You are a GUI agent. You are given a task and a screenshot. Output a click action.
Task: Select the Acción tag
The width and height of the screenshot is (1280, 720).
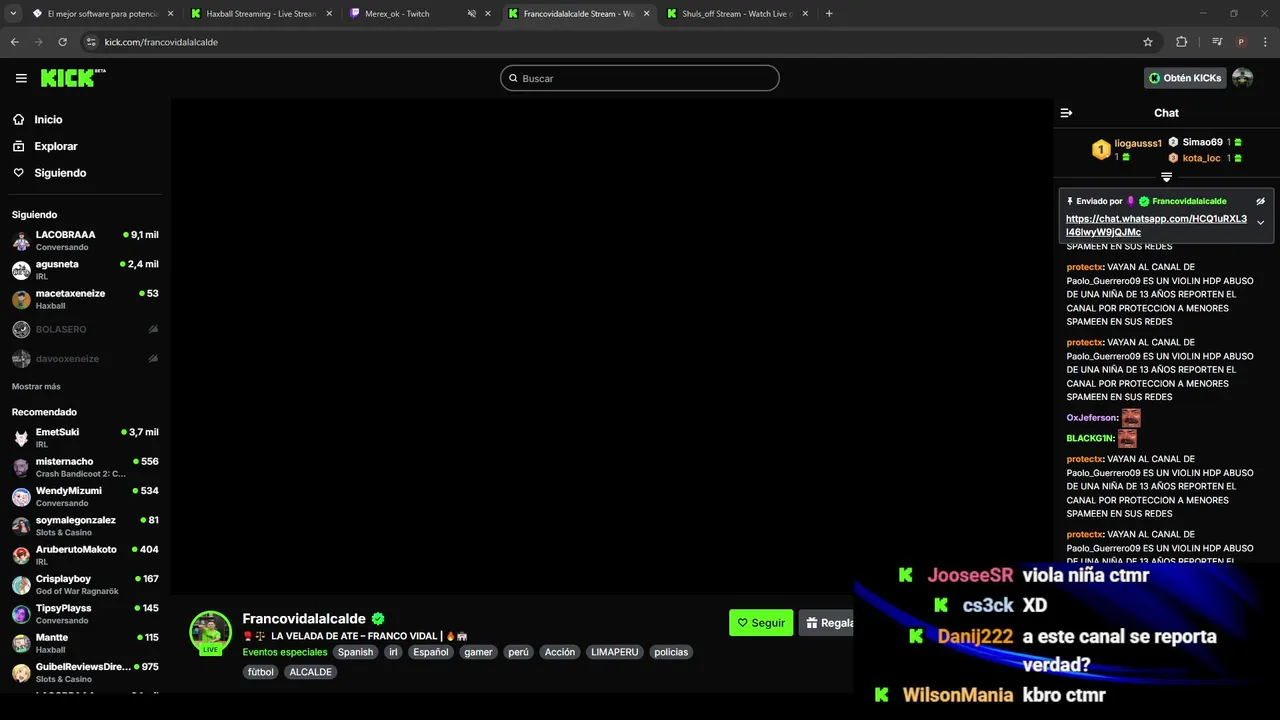(560, 652)
